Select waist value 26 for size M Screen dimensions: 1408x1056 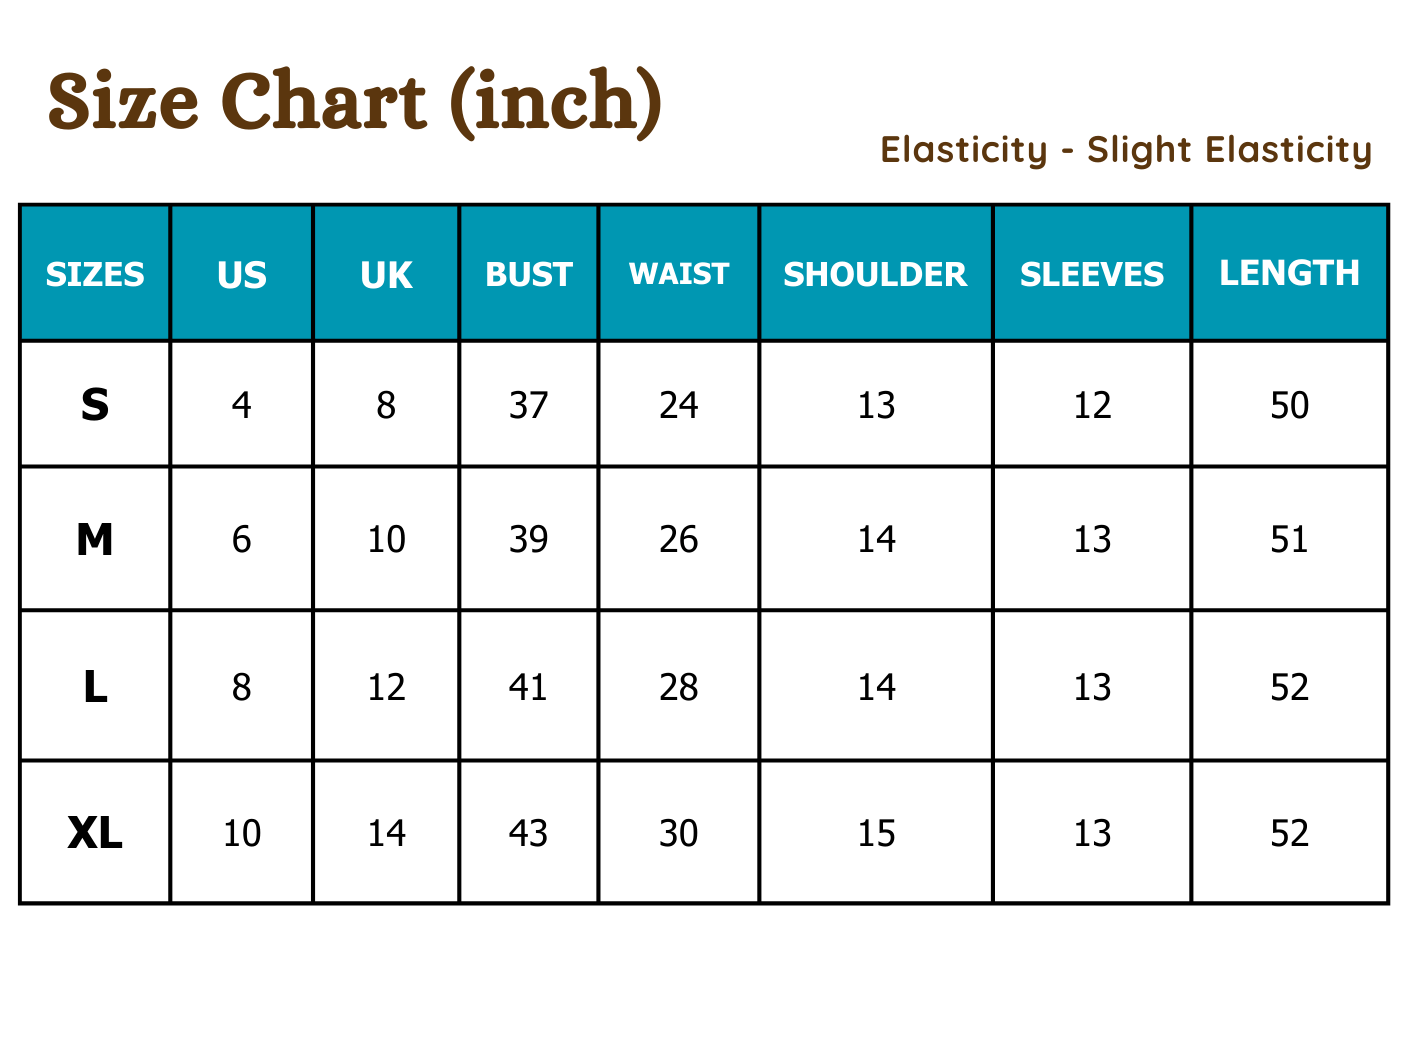click(679, 540)
